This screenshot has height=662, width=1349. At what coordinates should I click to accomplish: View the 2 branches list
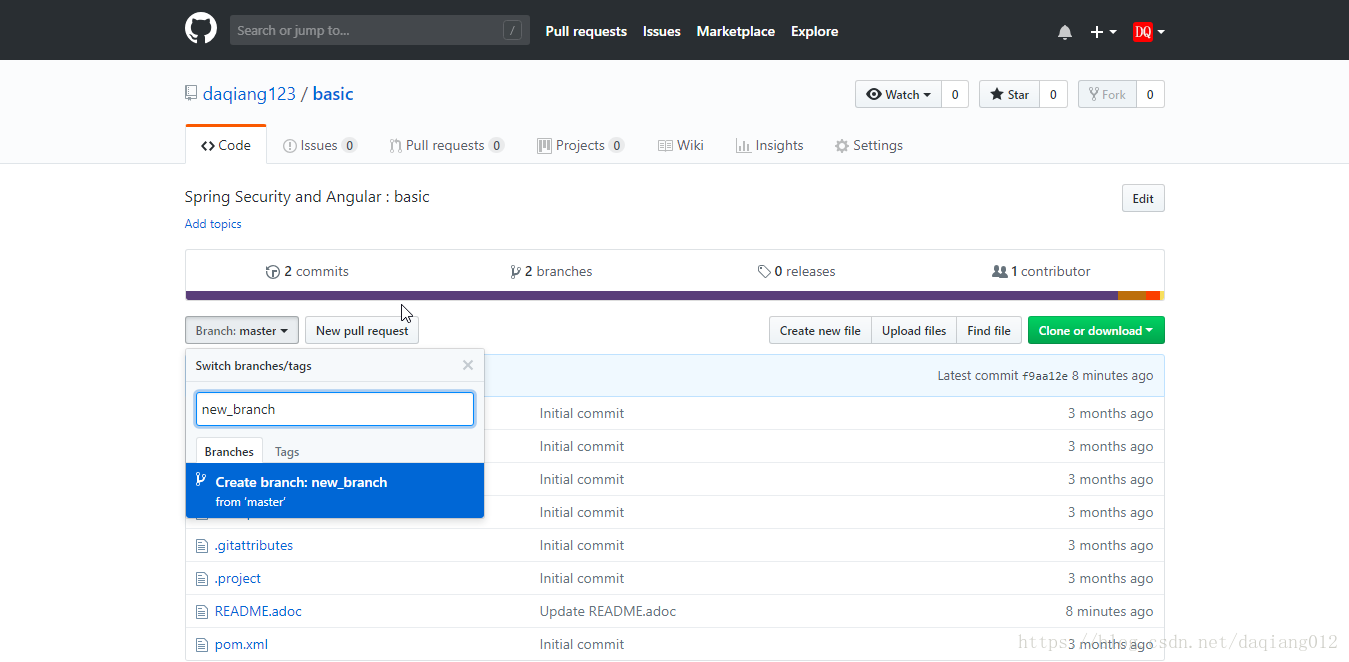pyautogui.click(x=551, y=271)
